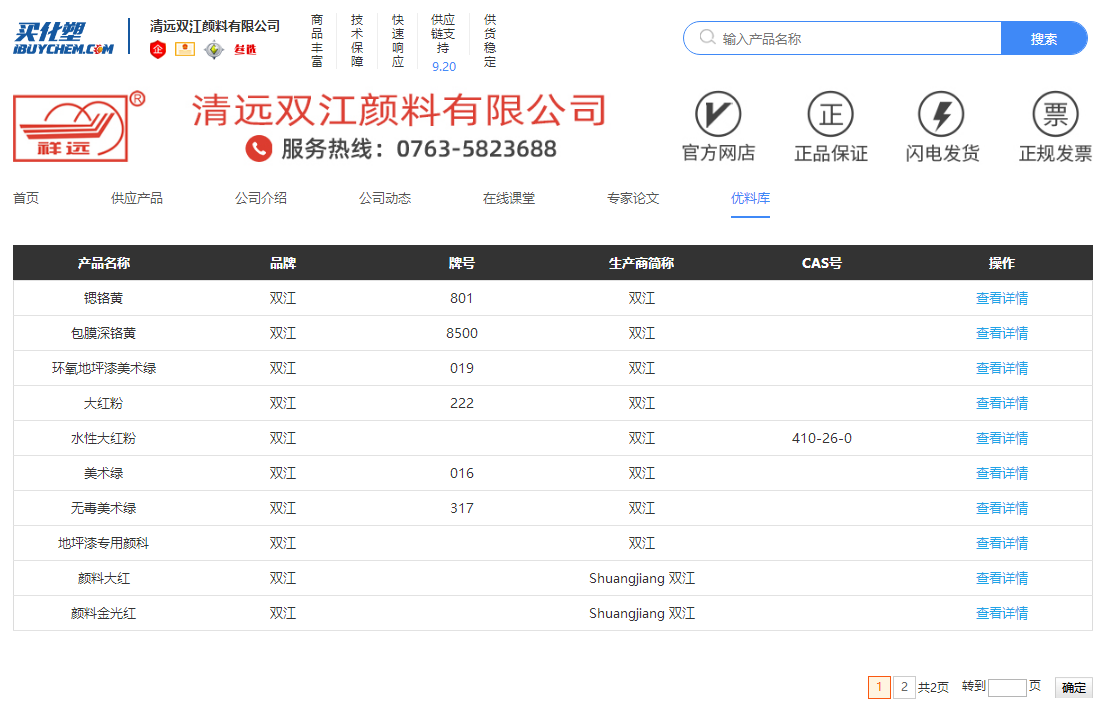Click the 生产商简称 column header
1106x704 pixels.
click(x=642, y=263)
